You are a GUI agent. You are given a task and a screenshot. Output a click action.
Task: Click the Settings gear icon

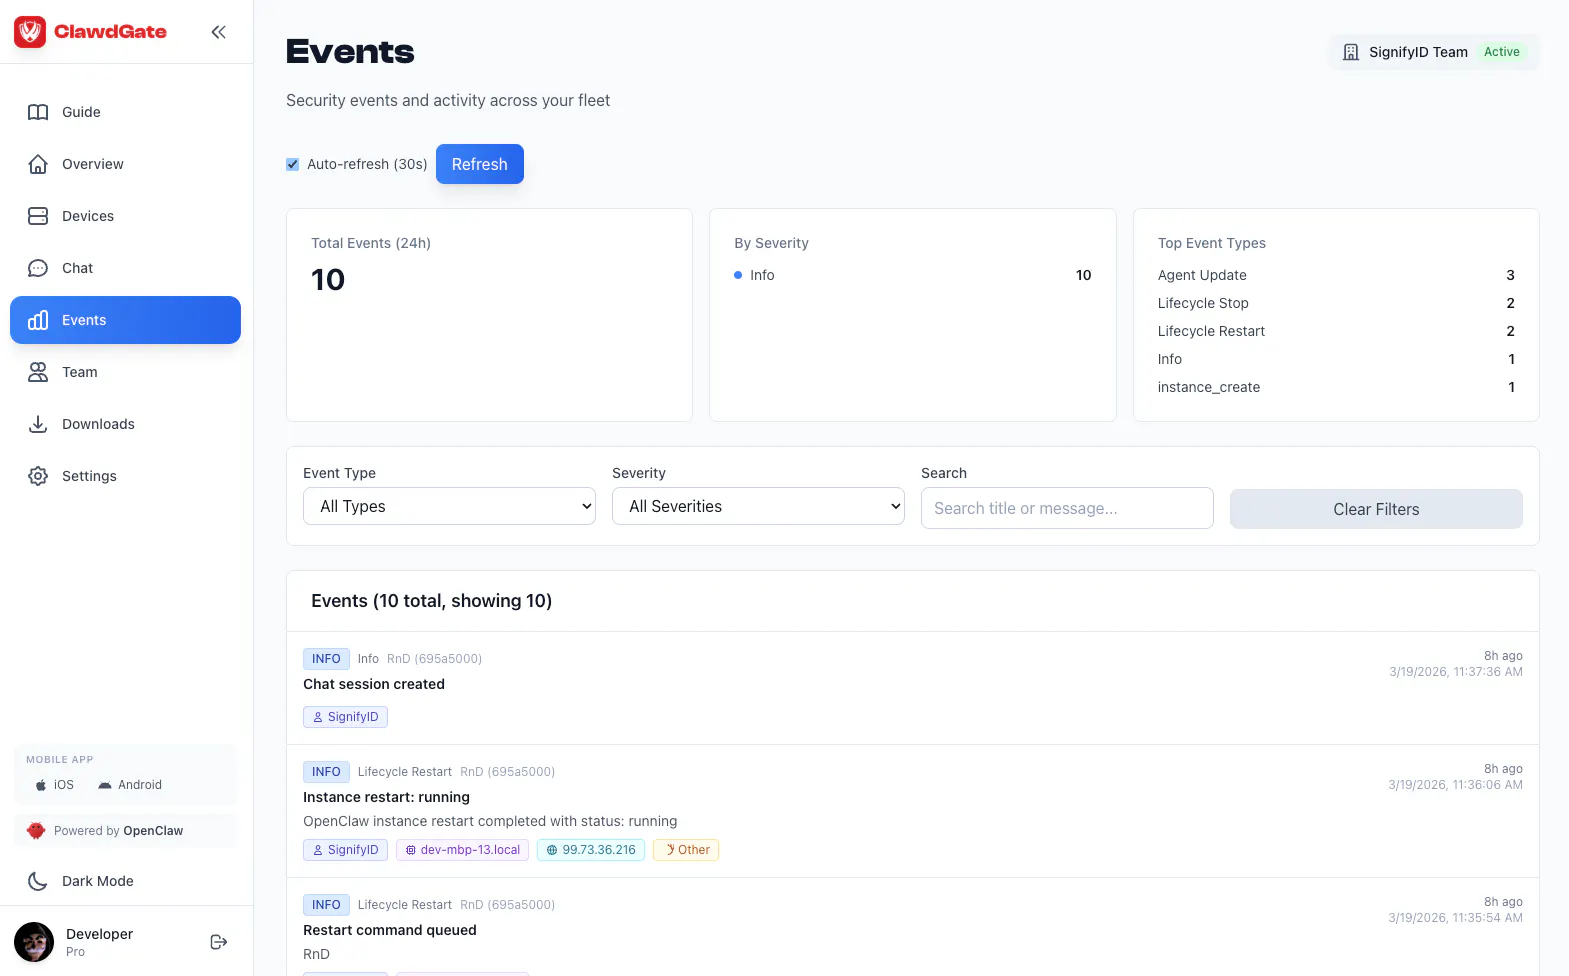coord(38,476)
